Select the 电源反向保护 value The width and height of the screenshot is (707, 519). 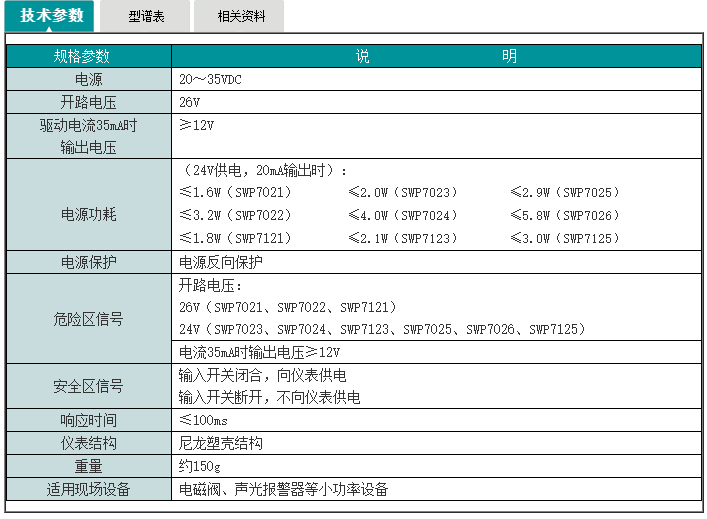click(220, 262)
